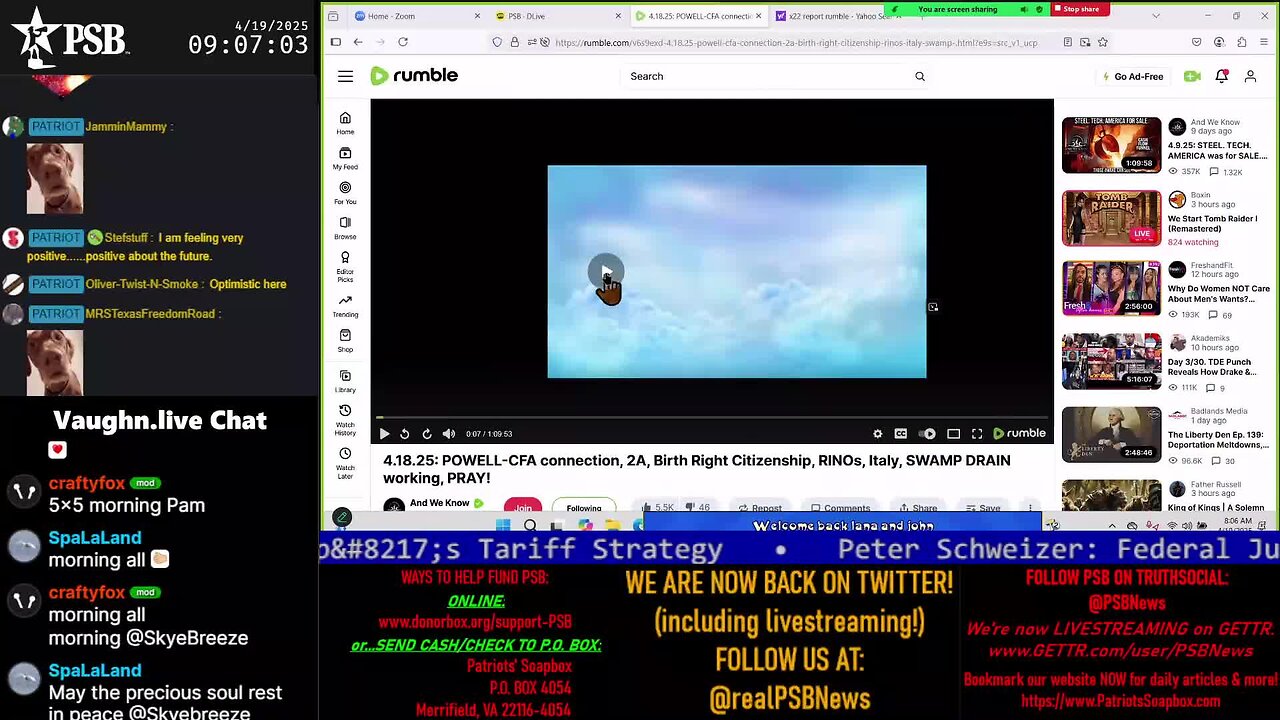The height and width of the screenshot is (720, 1280).
Task: Open Editor Picks in the sidebar
Action: coord(345,267)
